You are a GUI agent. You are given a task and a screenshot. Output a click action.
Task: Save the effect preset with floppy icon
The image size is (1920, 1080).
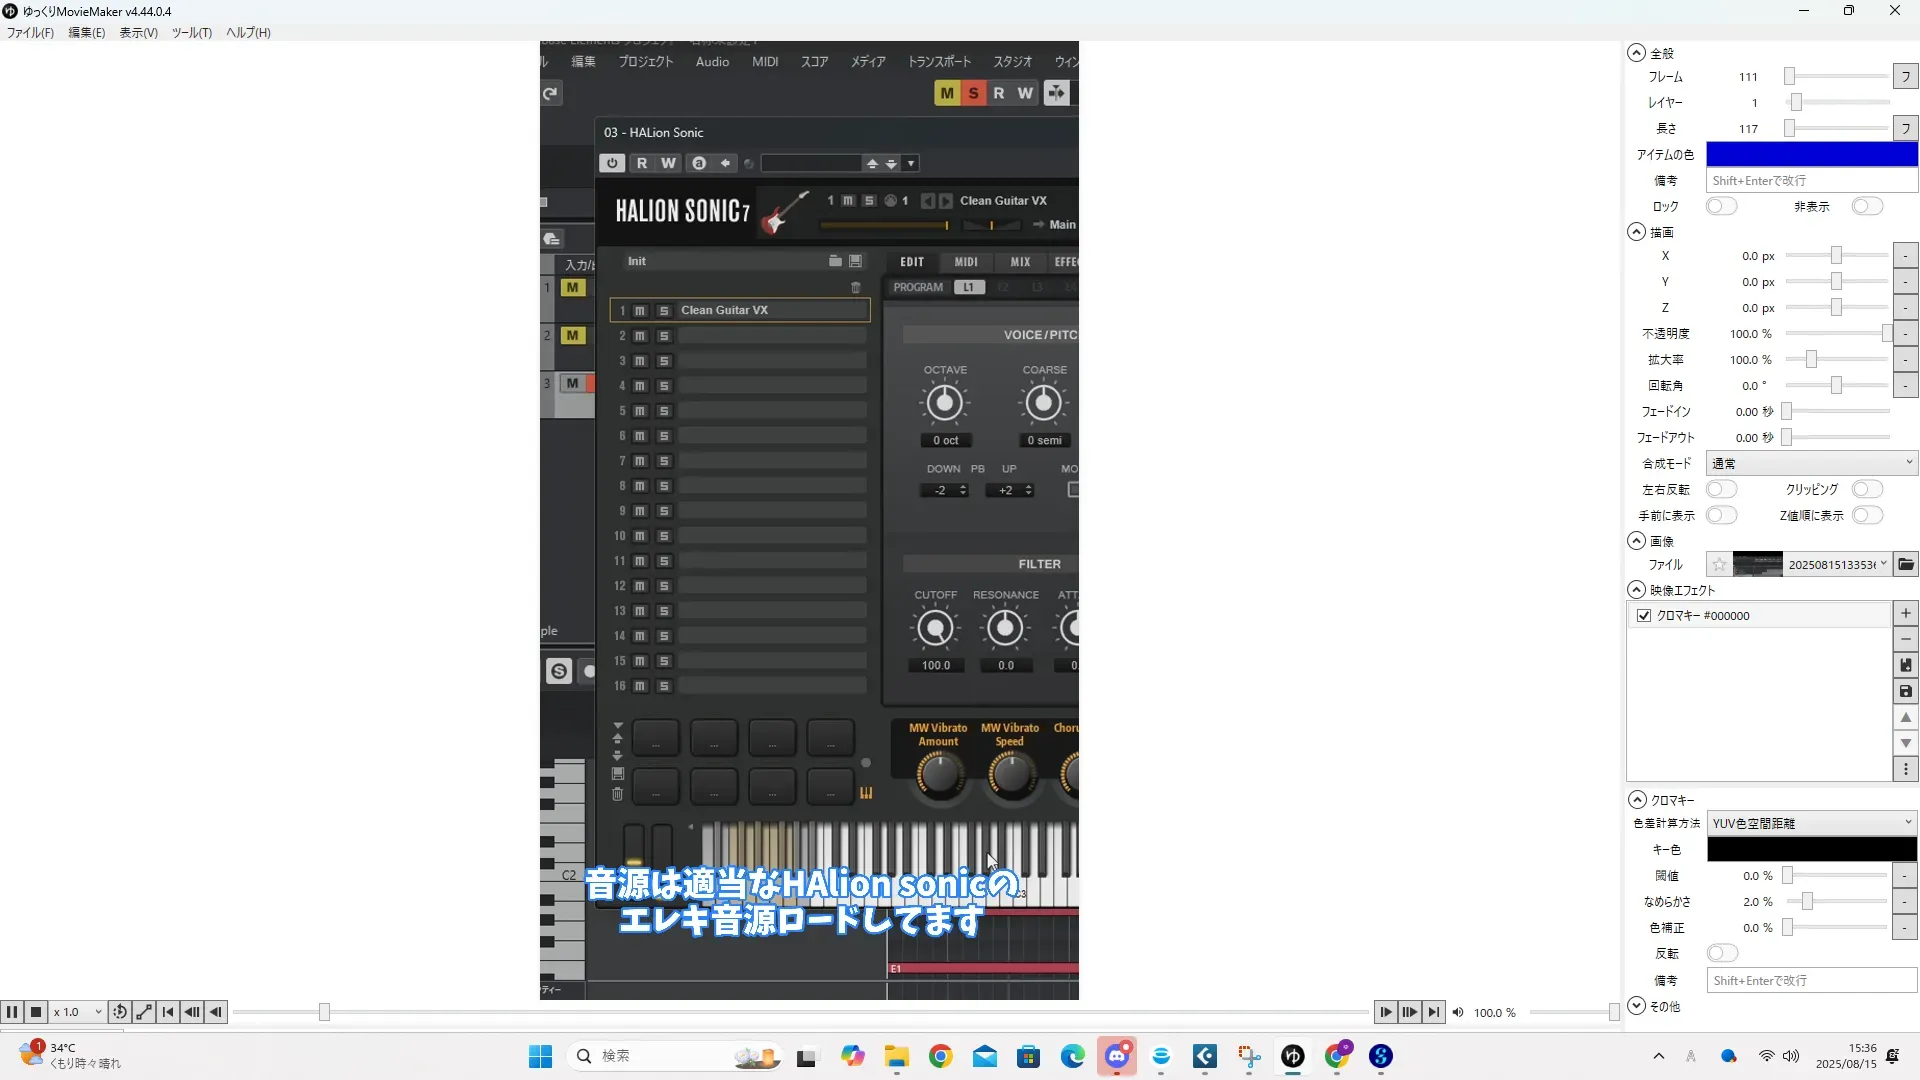pos(1906,692)
